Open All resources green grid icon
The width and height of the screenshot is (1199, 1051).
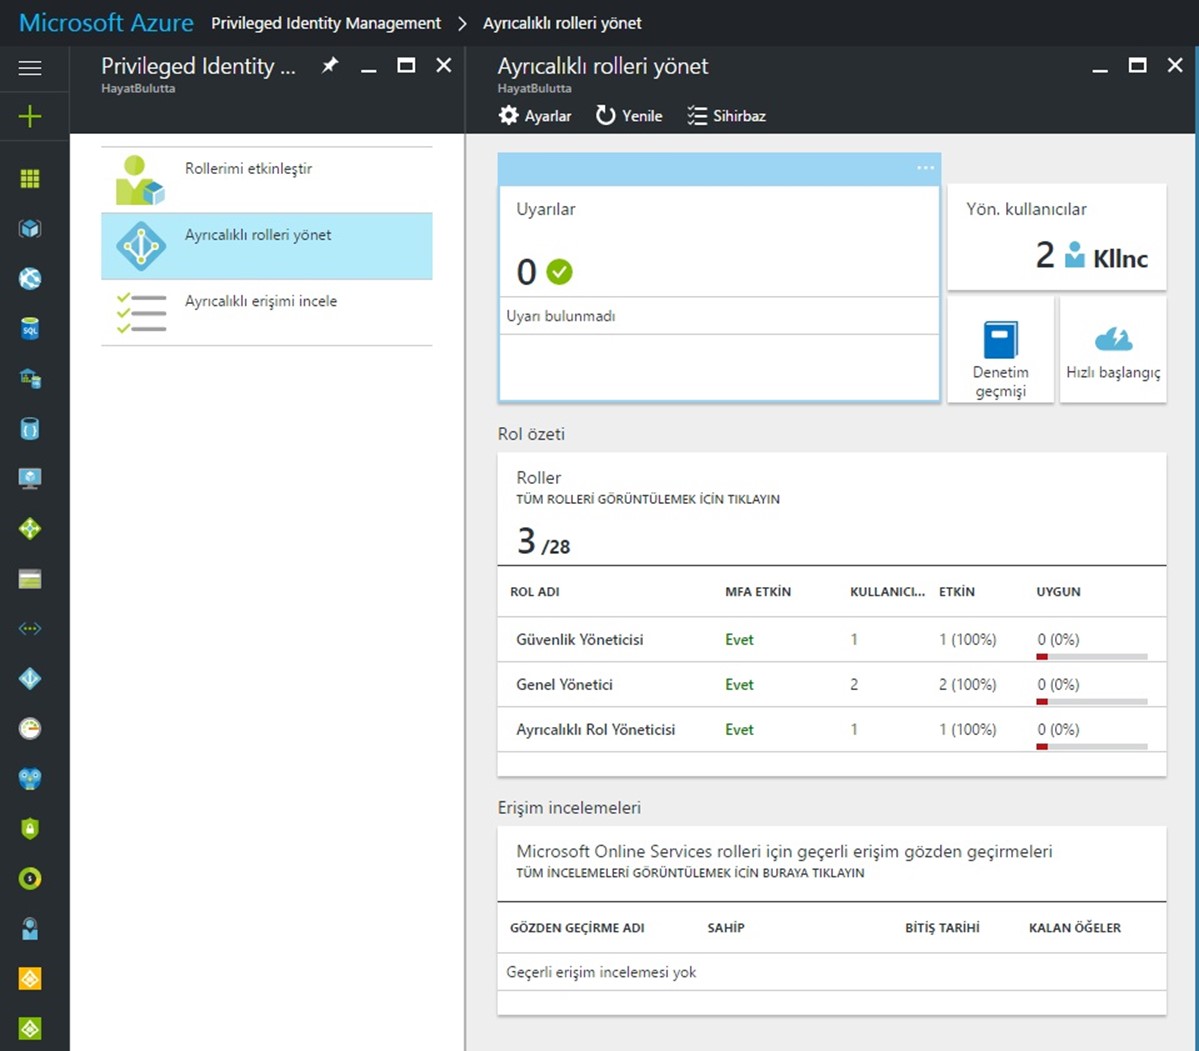point(30,179)
